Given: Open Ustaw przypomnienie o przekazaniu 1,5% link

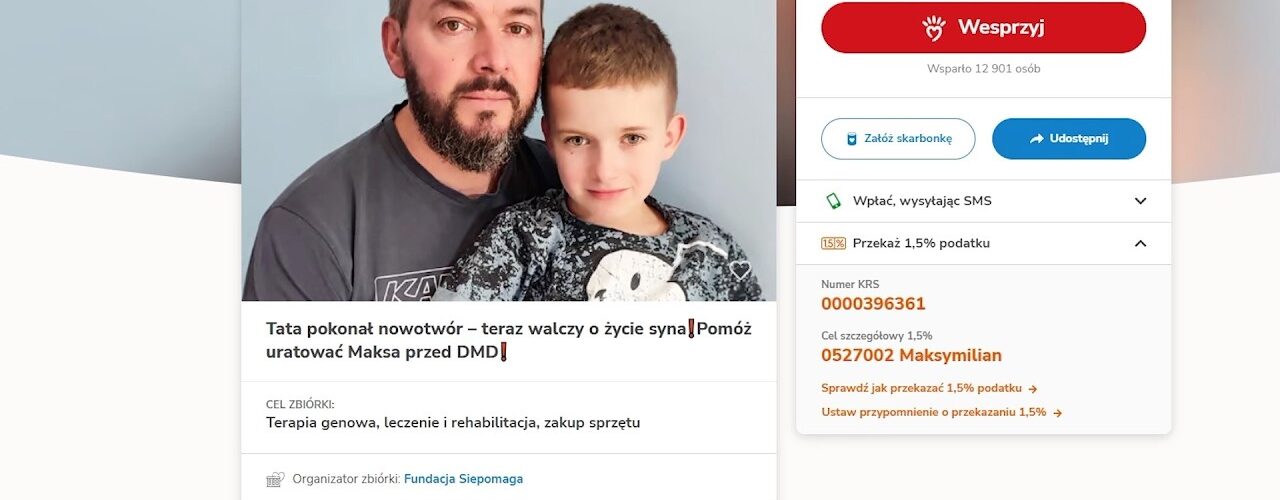Looking at the screenshot, I should pyautogui.click(x=941, y=412).
